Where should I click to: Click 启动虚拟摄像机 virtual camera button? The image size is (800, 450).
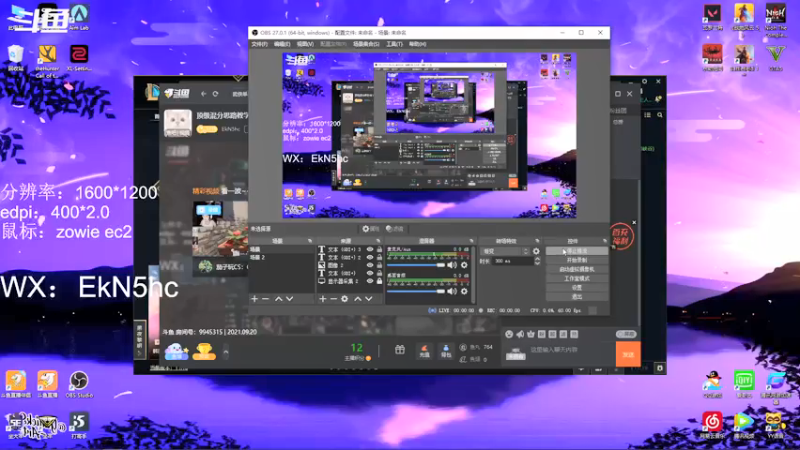pos(577,269)
